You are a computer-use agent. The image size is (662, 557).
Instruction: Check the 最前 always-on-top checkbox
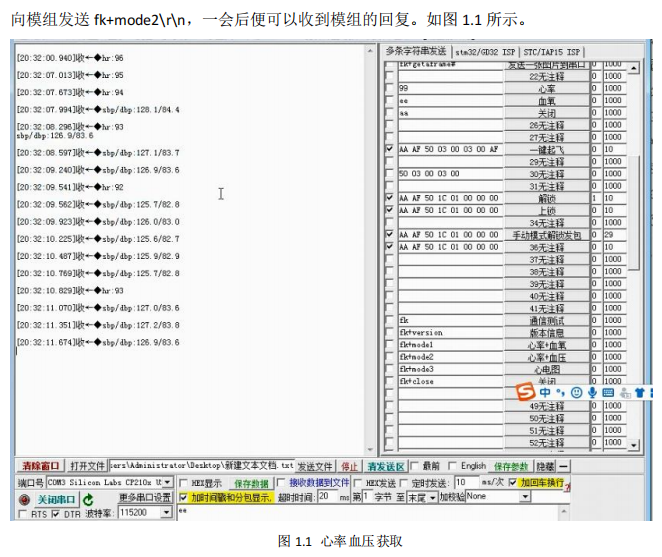(415, 466)
